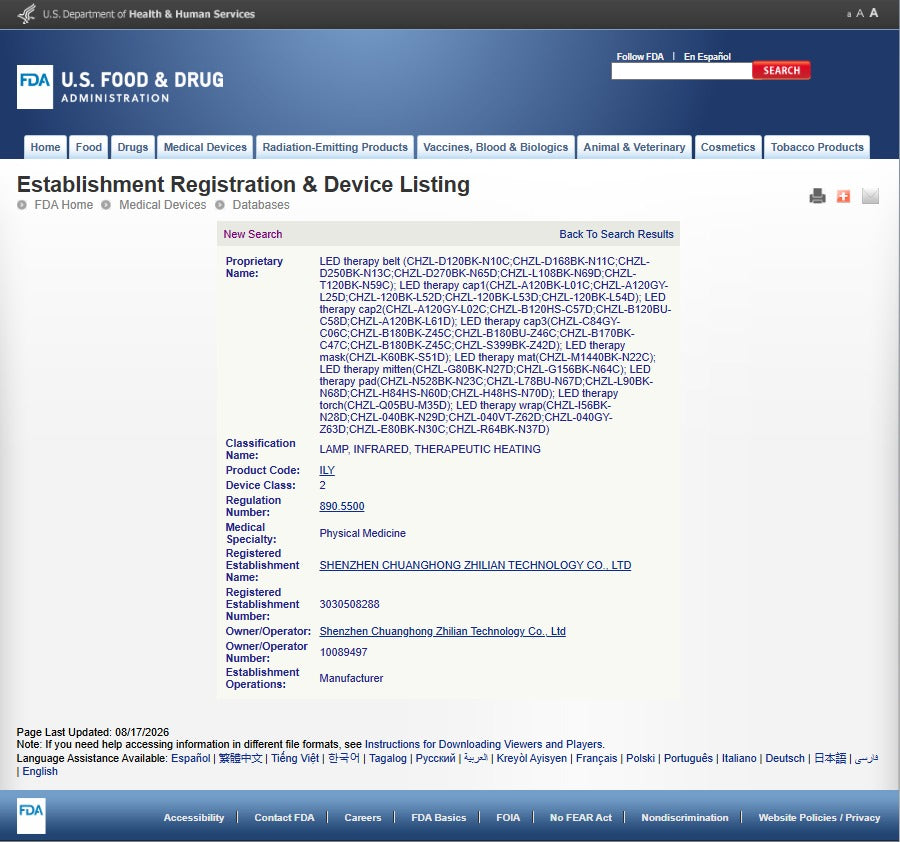Click Page Last Updated: 08/17/2026 text
The image size is (900, 842).
(x=93, y=732)
